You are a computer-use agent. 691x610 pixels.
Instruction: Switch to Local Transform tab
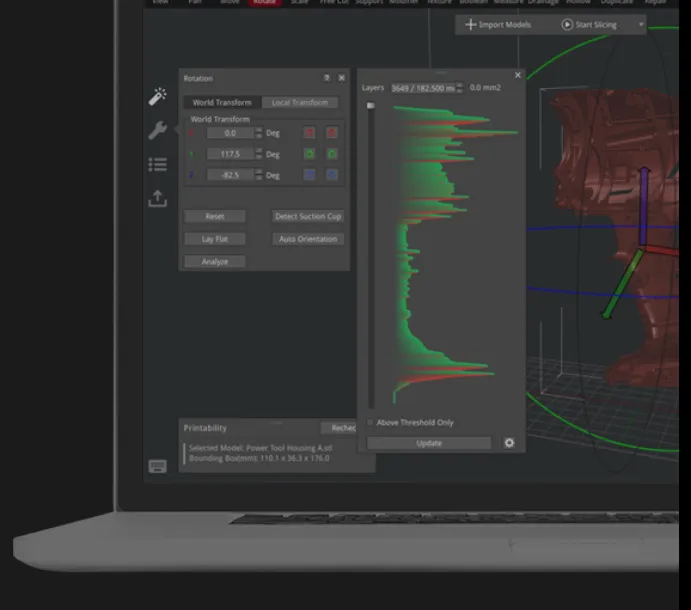click(x=300, y=103)
